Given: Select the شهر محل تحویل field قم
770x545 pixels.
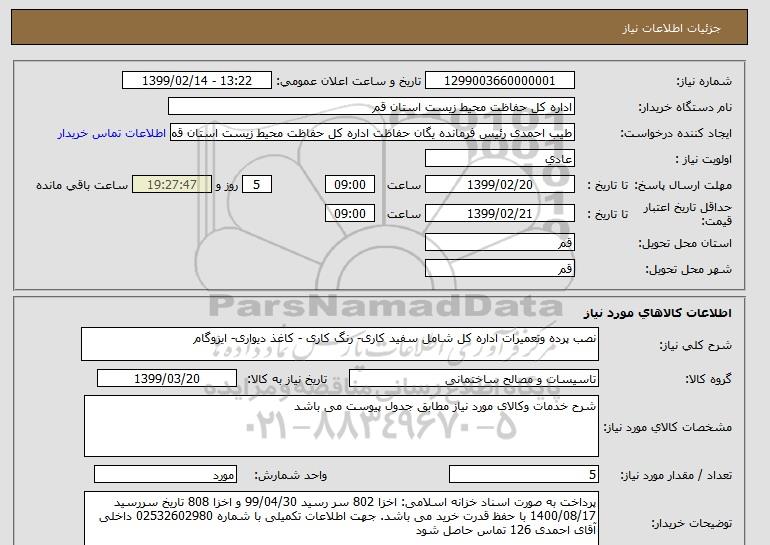Looking at the screenshot, I should [499, 269].
